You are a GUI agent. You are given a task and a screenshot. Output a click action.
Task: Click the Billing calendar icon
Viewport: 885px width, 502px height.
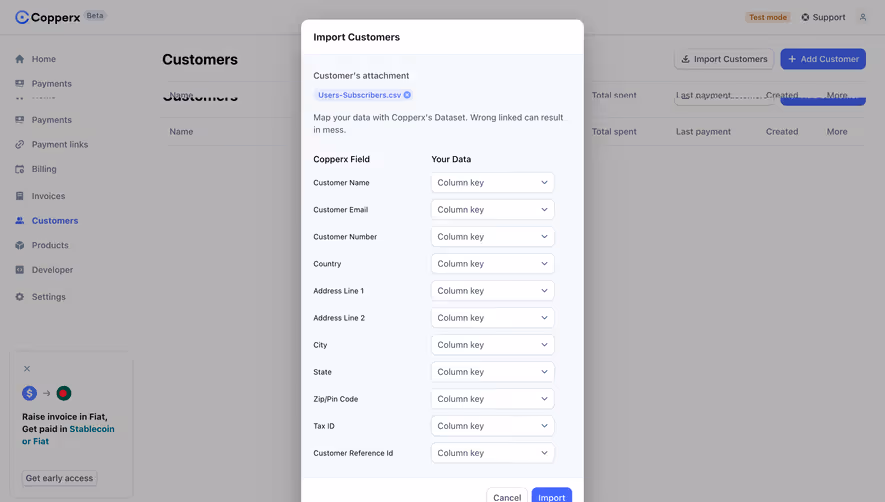tap(20, 169)
